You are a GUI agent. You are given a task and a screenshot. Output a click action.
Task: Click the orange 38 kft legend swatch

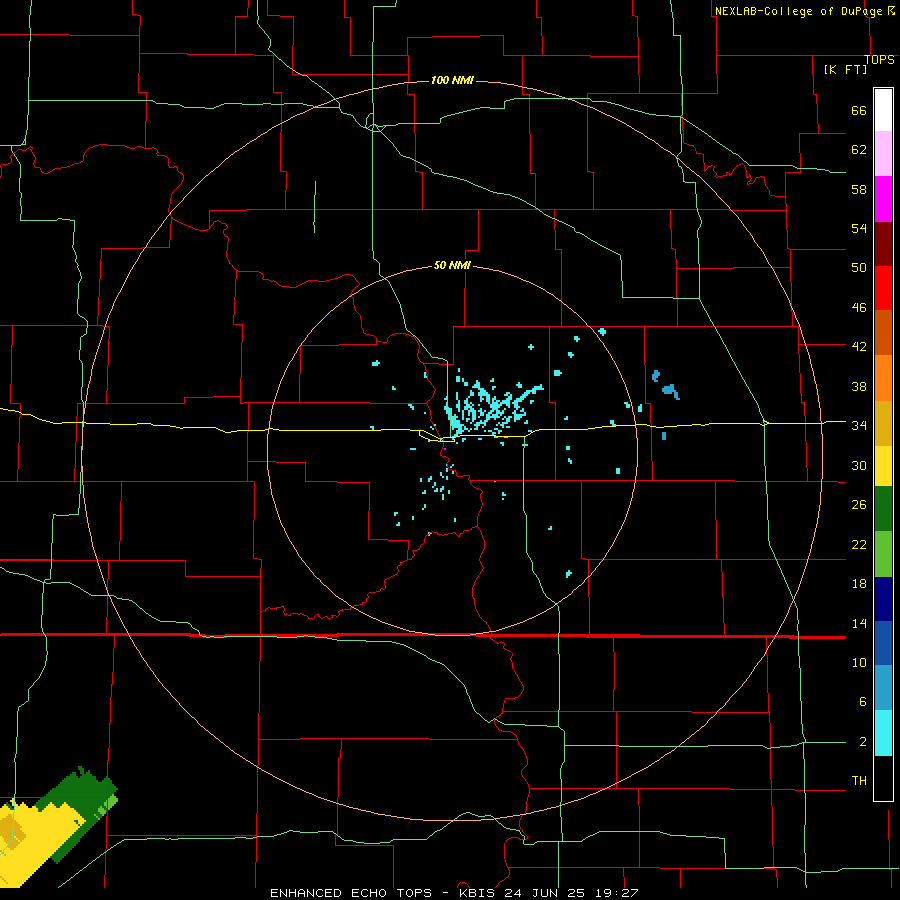click(x=883, y=378)
